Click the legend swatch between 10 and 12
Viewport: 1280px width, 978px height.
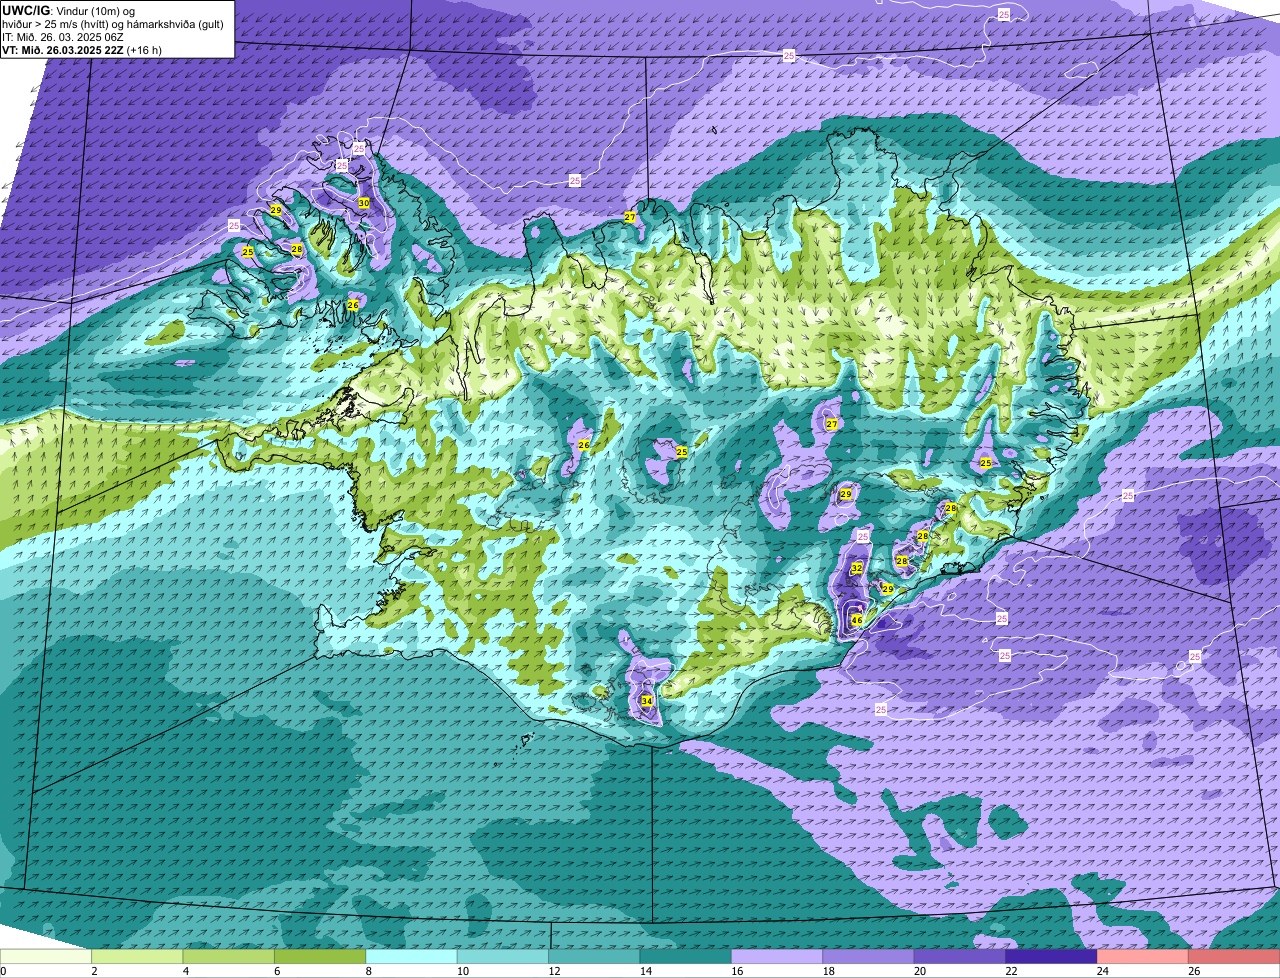[x=503, y=957]
